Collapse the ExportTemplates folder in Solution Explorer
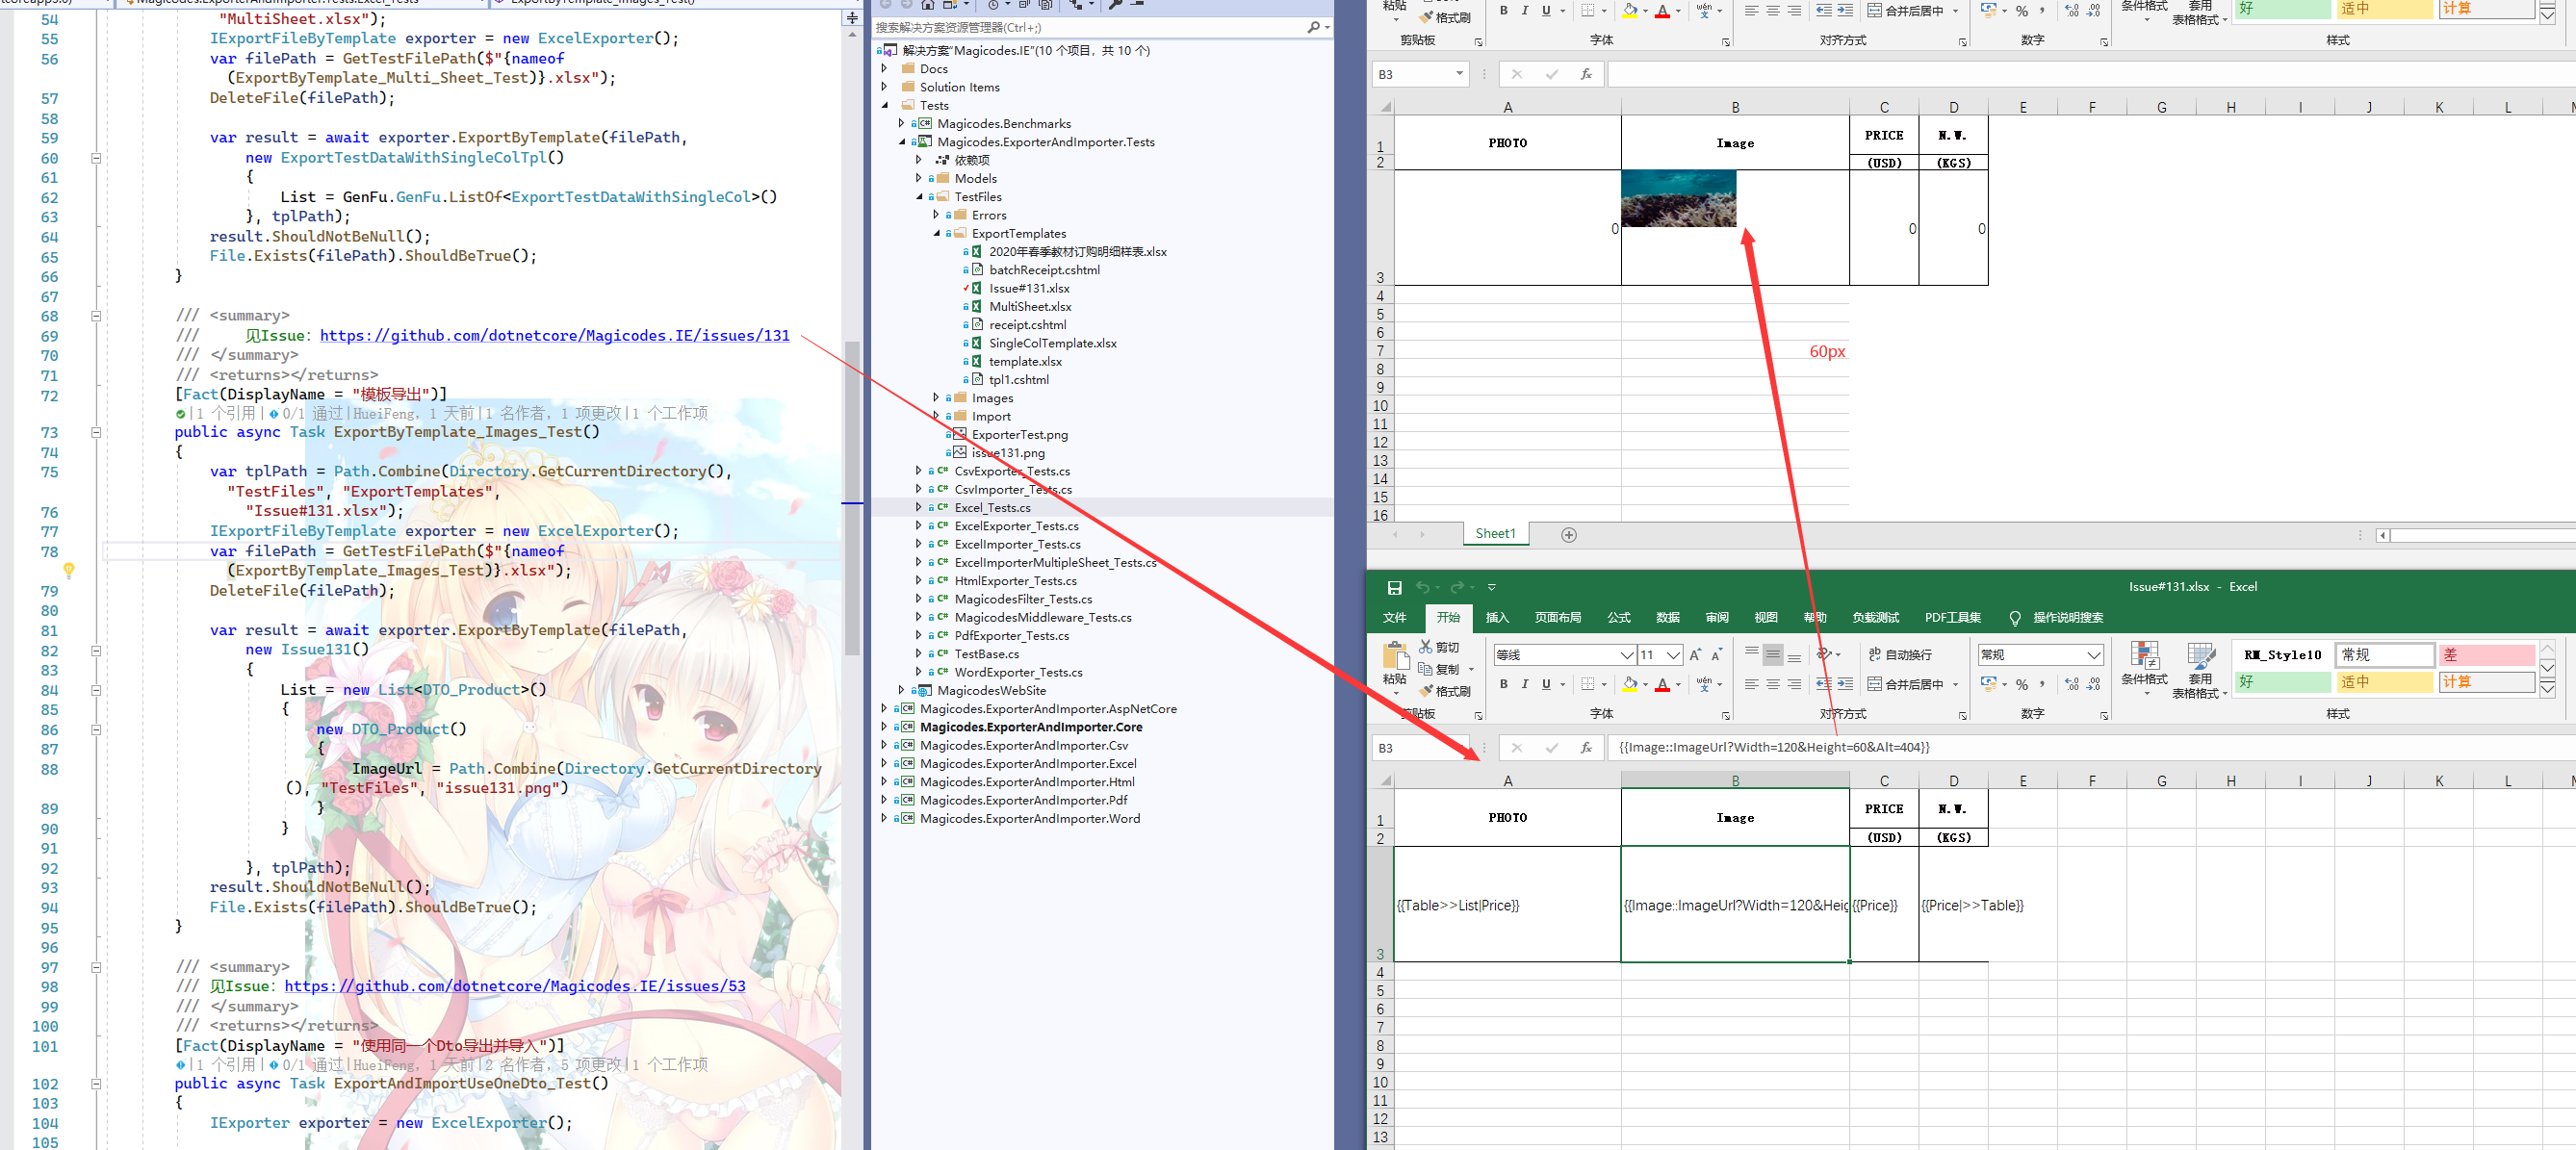 (937, 234)
